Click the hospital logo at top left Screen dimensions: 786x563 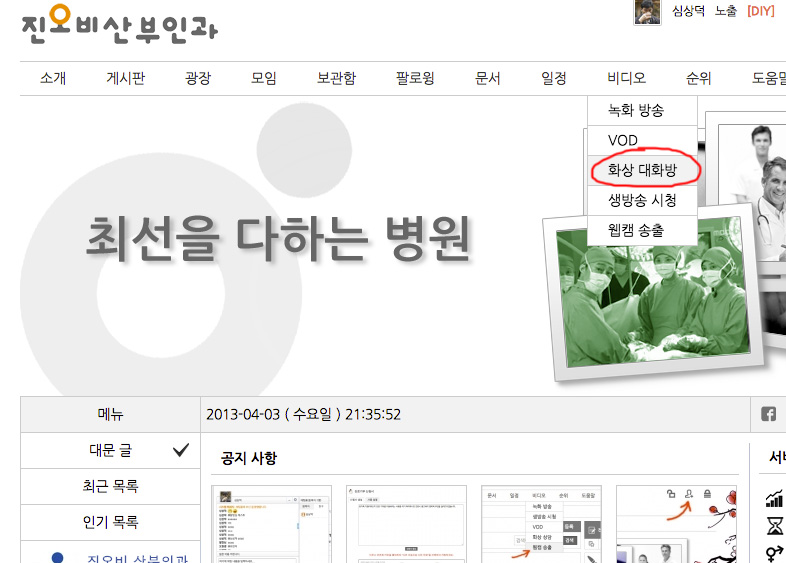point(118,22)
